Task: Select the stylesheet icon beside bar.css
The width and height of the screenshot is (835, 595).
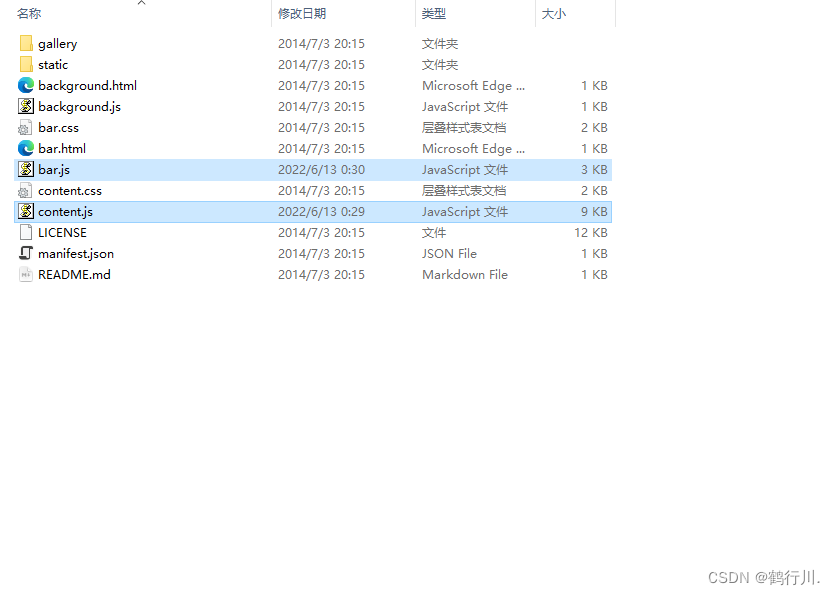Action: pos(24,127)
